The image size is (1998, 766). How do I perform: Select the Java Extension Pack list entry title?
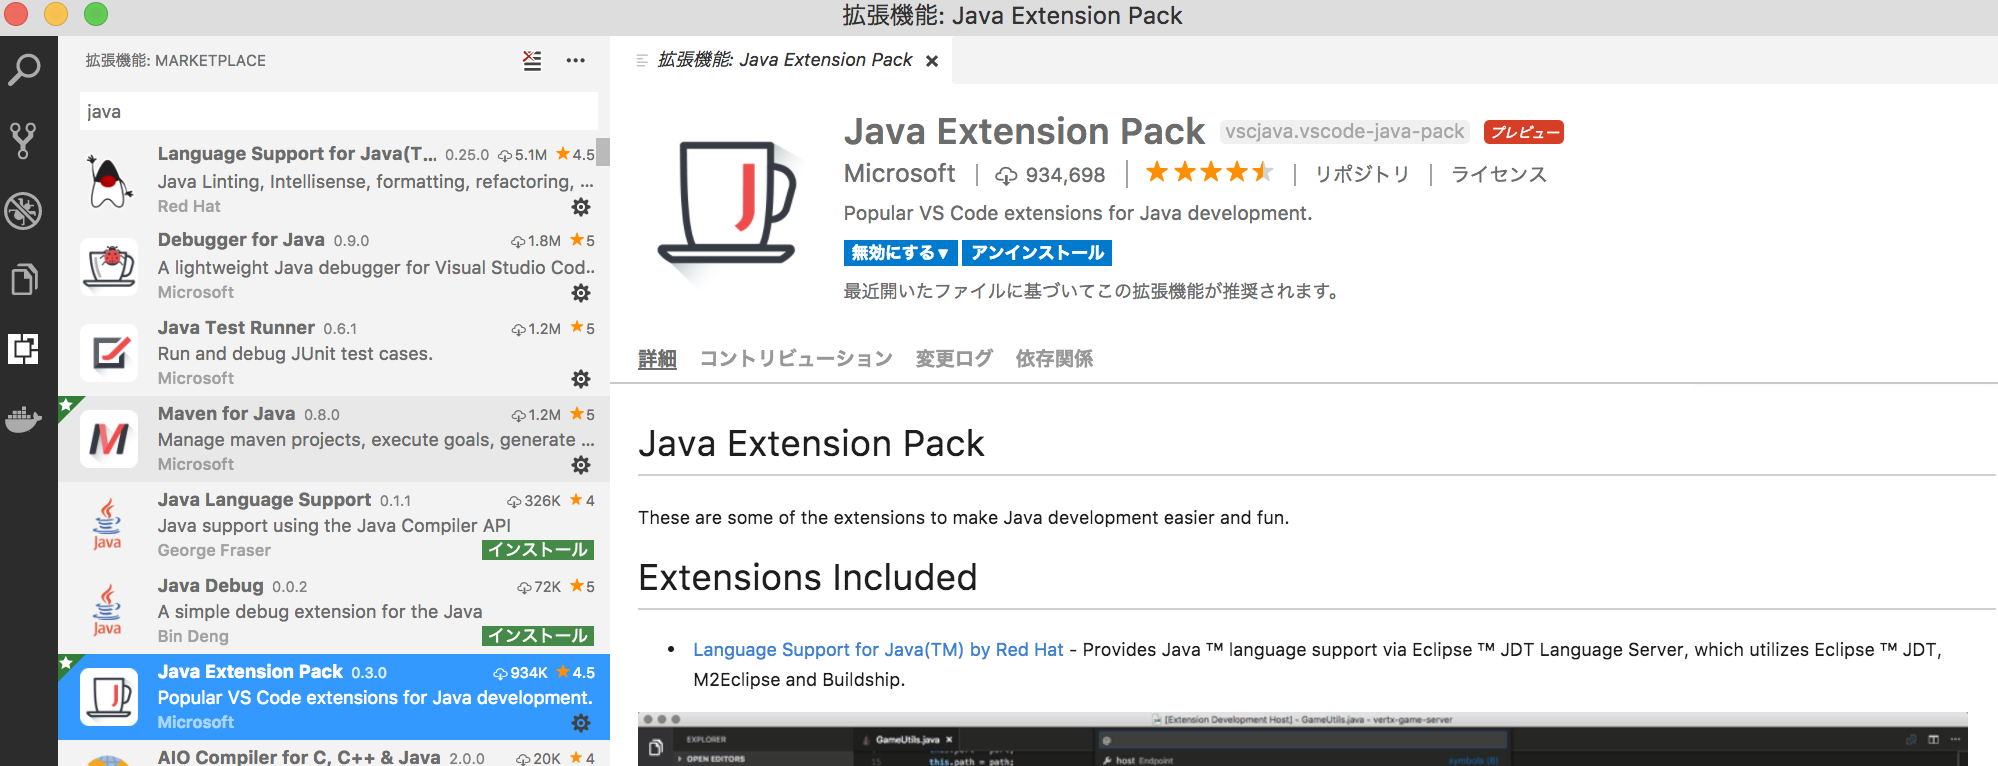(x=250, y=672)
